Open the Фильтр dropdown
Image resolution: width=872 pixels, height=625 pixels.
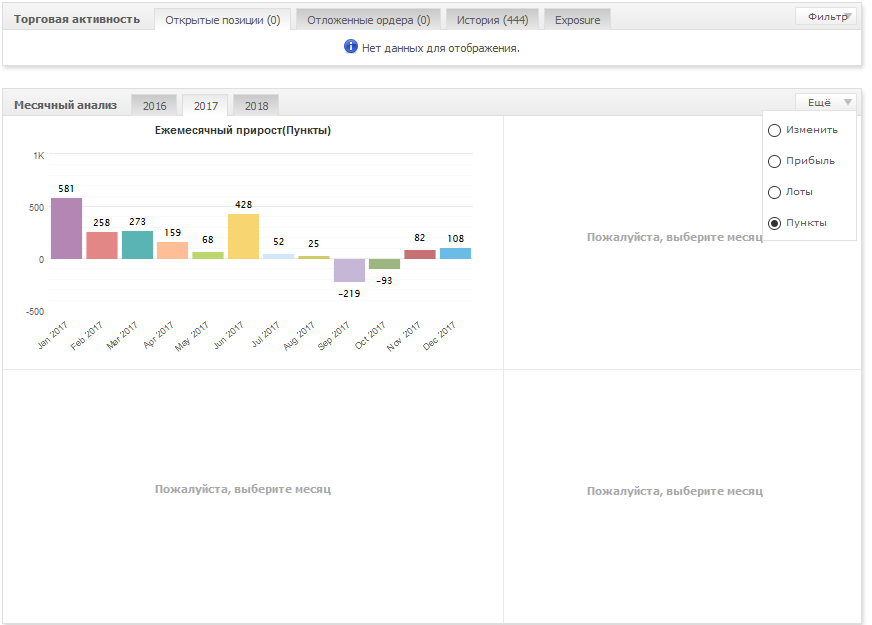click(x=826, y=17)
